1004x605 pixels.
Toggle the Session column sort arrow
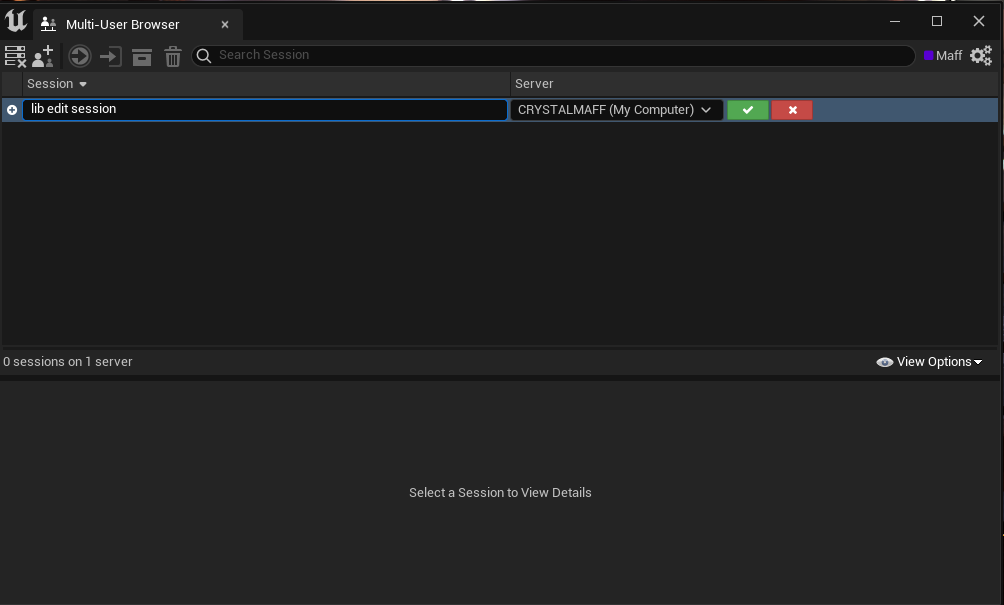84,83
